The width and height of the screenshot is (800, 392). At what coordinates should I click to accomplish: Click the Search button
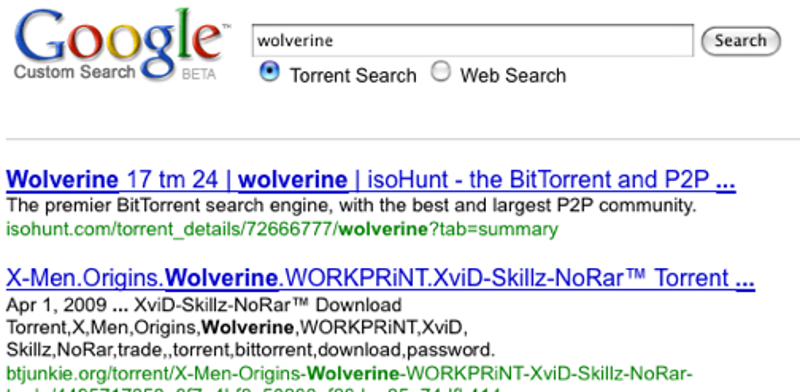click(x=741, y=41)
